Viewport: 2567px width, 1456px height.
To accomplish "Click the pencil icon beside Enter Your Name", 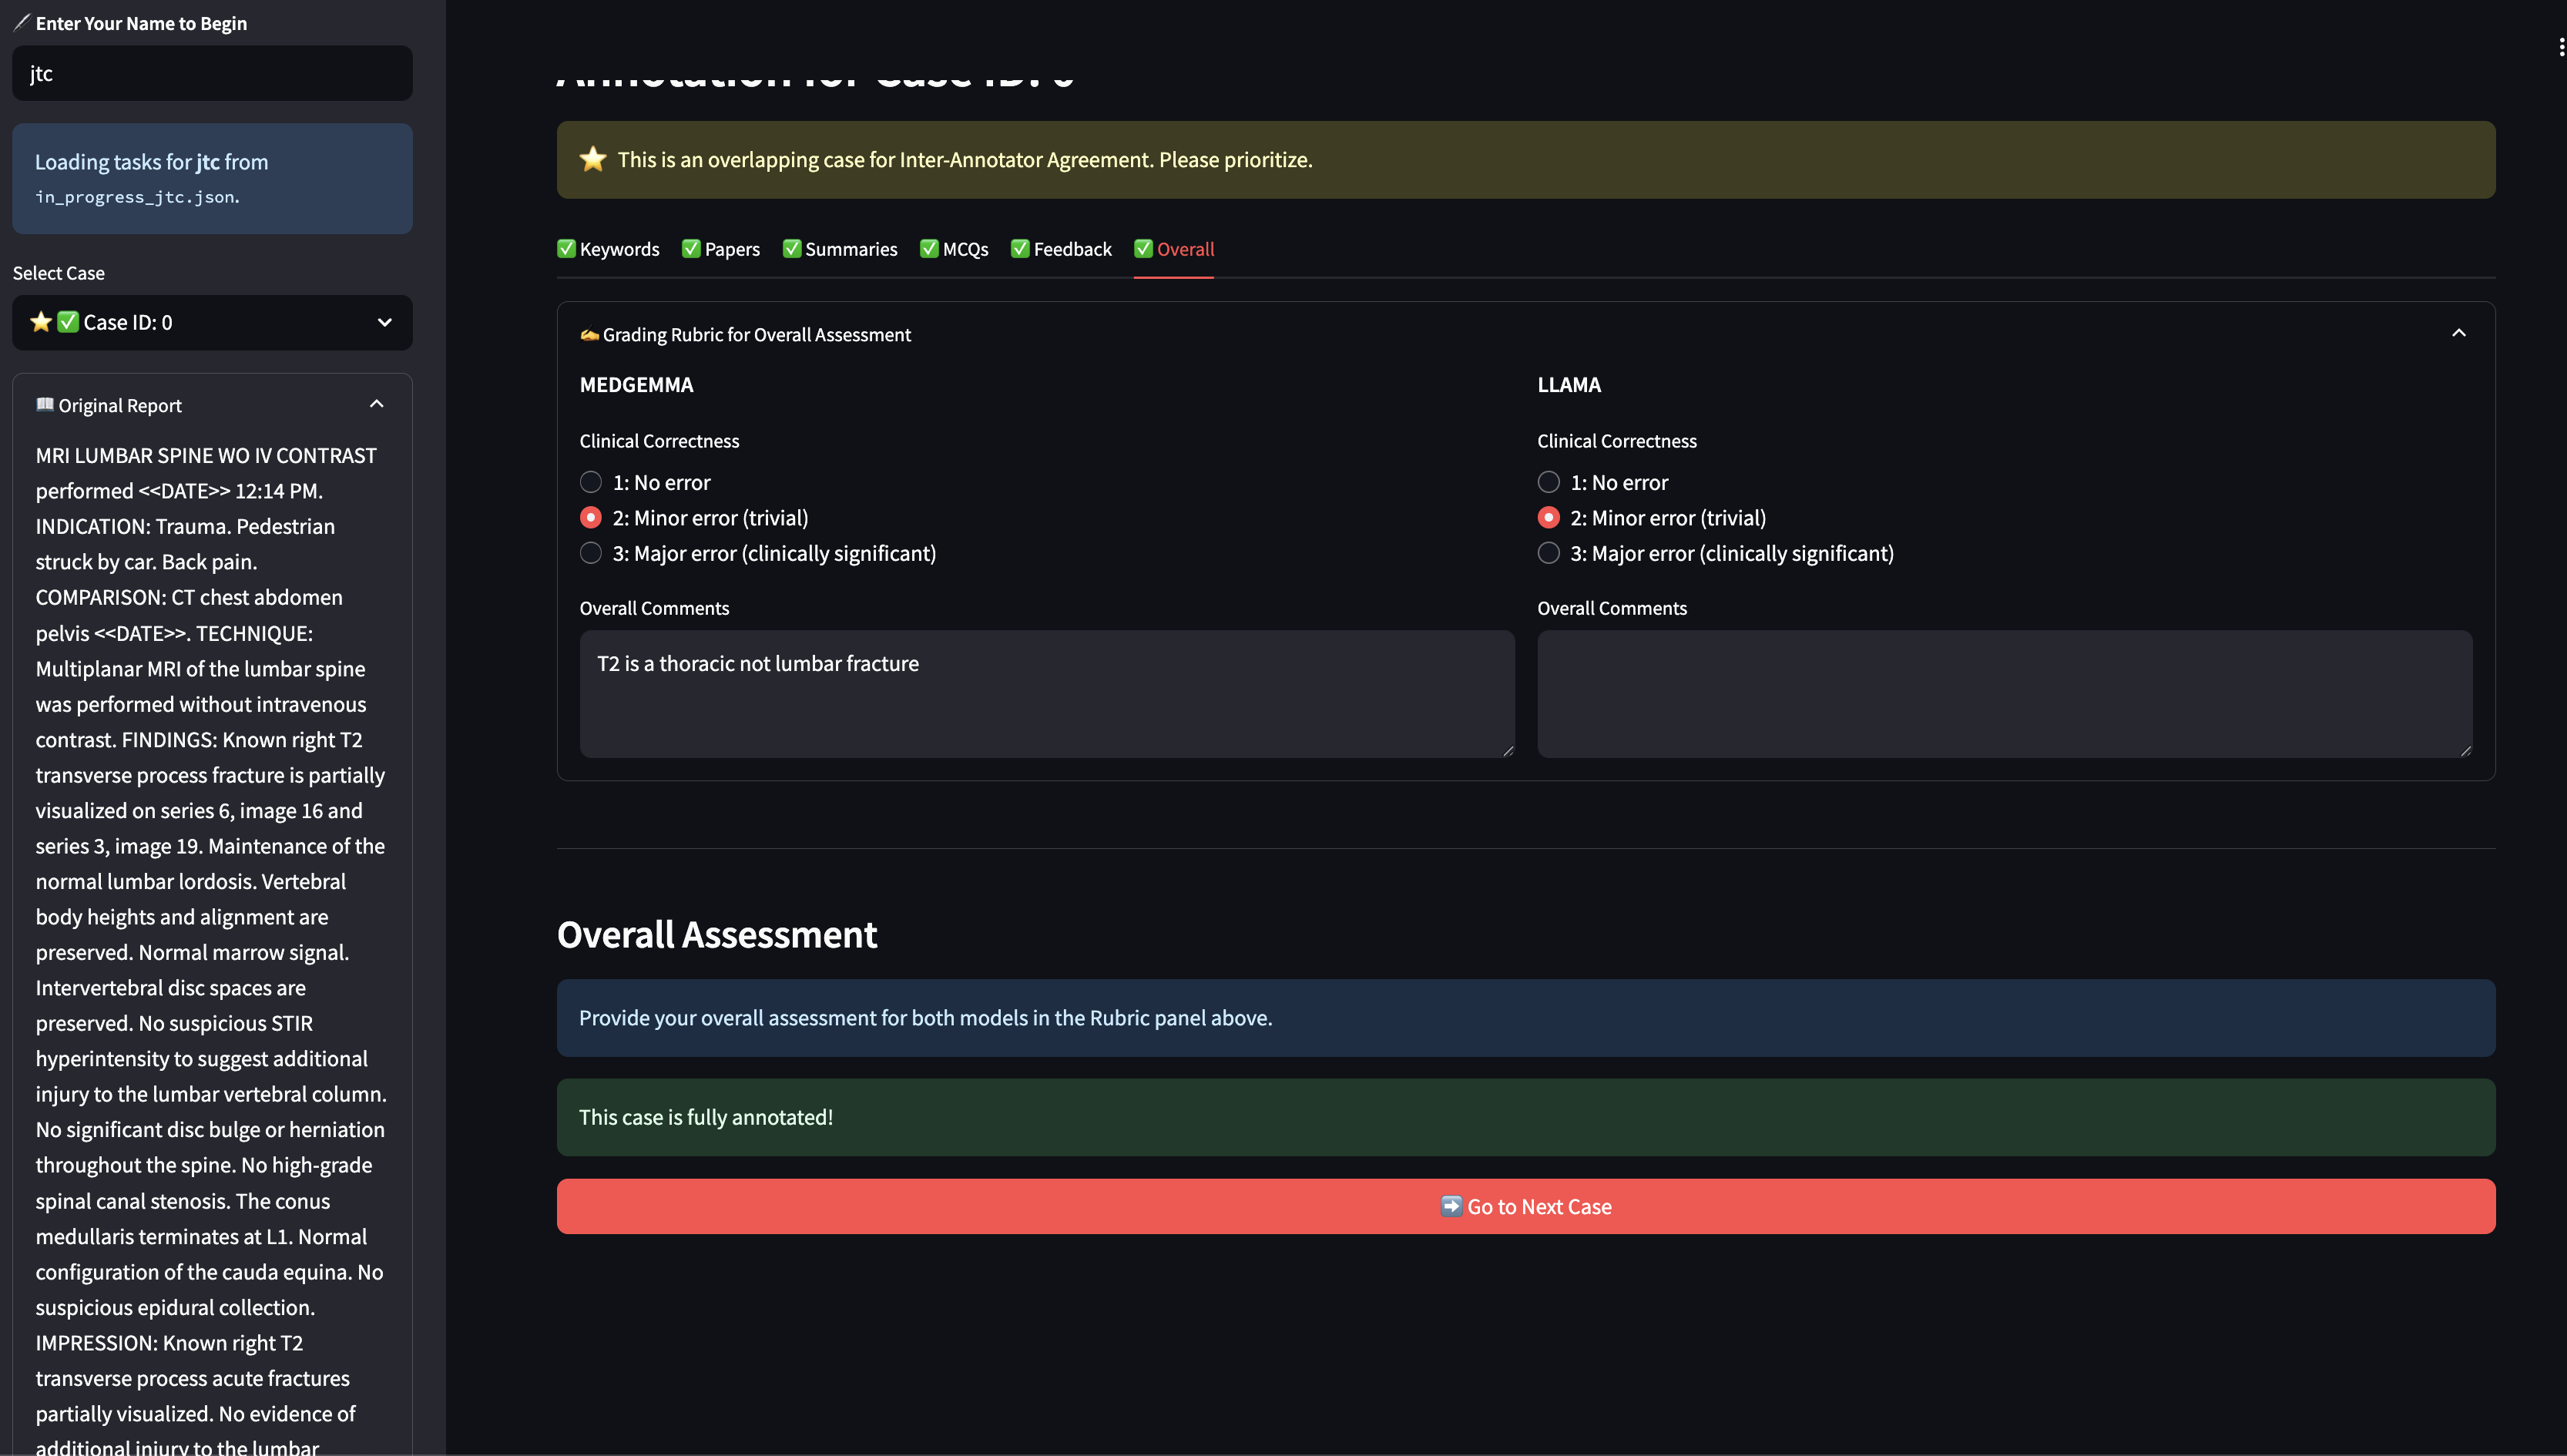I will (x=21, y=22).
